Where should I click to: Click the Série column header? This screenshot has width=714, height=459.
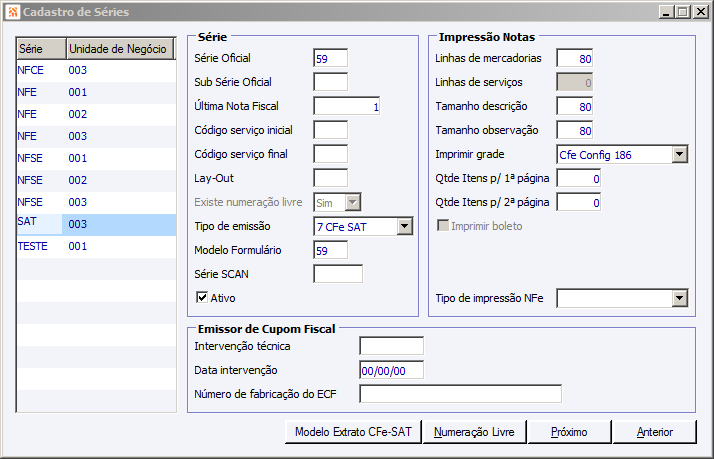[41, 49]
